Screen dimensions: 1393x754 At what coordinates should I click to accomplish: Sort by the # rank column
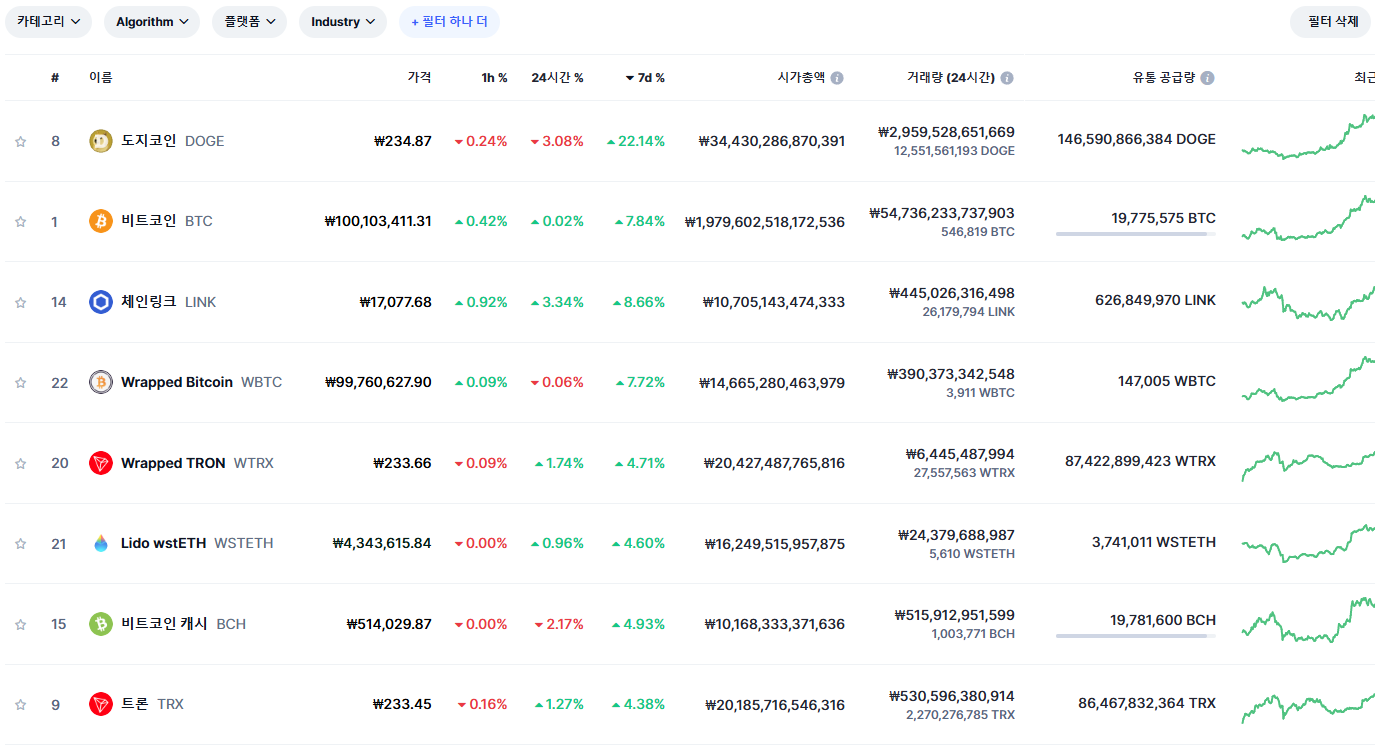pos(55,77)
